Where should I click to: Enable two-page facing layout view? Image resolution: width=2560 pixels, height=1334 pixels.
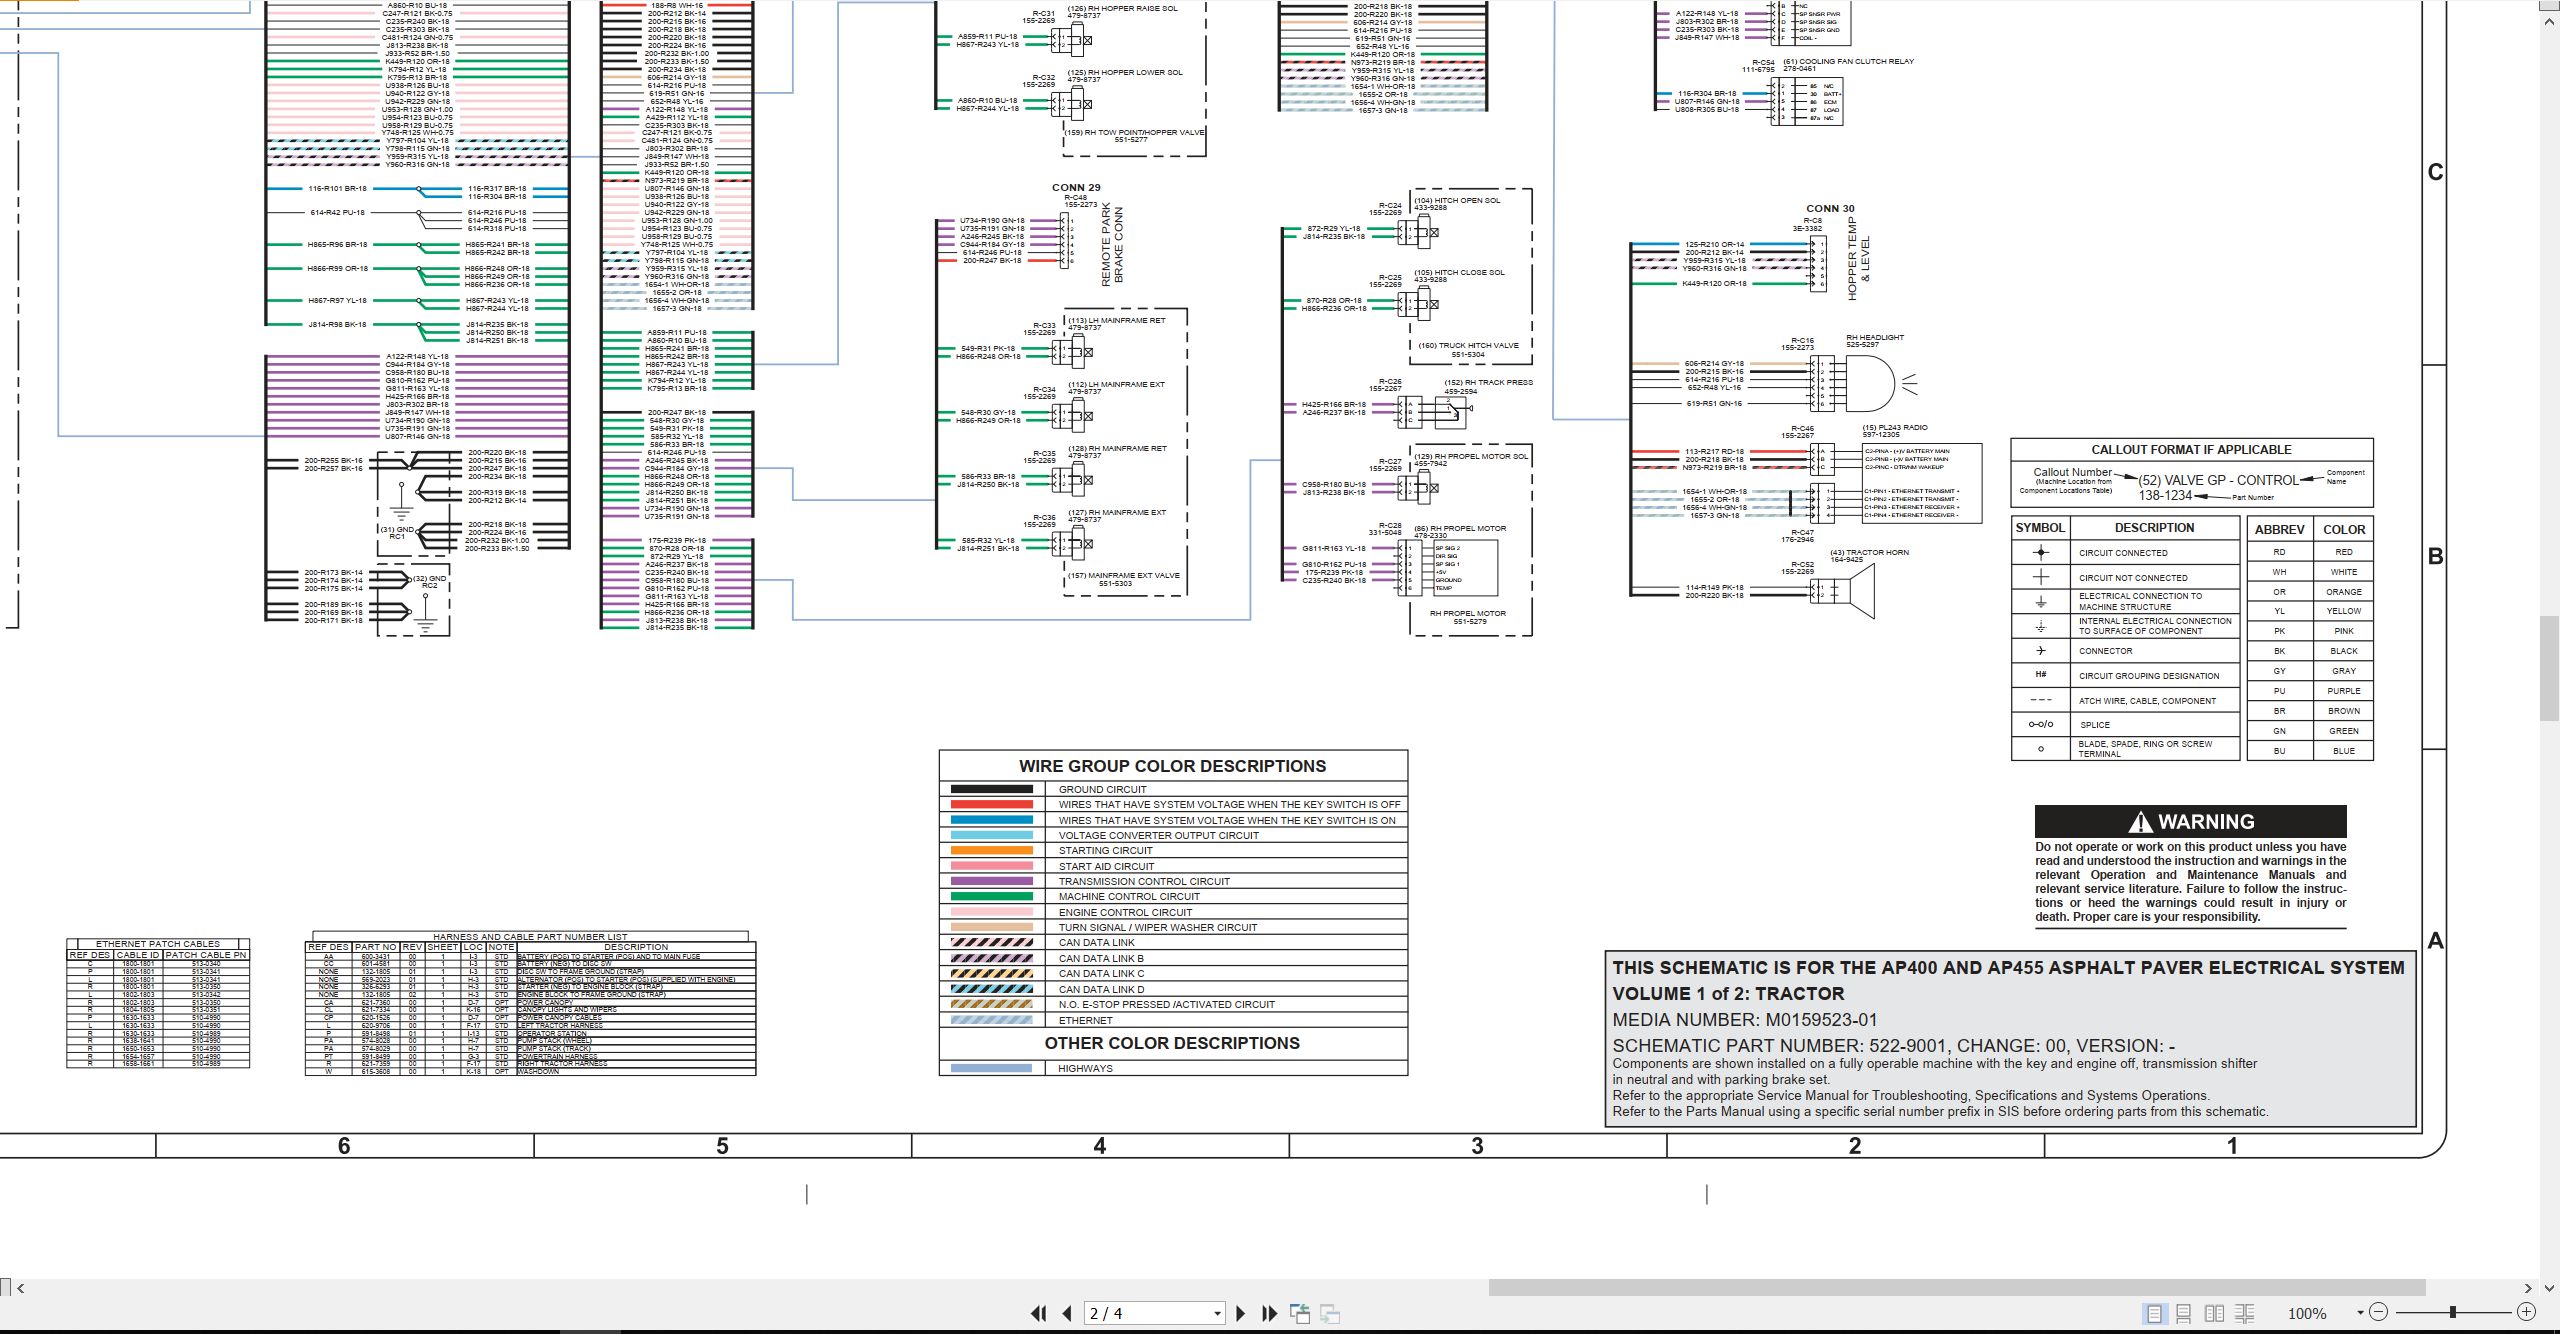pyautogui.click(x=2215, y=1313)
